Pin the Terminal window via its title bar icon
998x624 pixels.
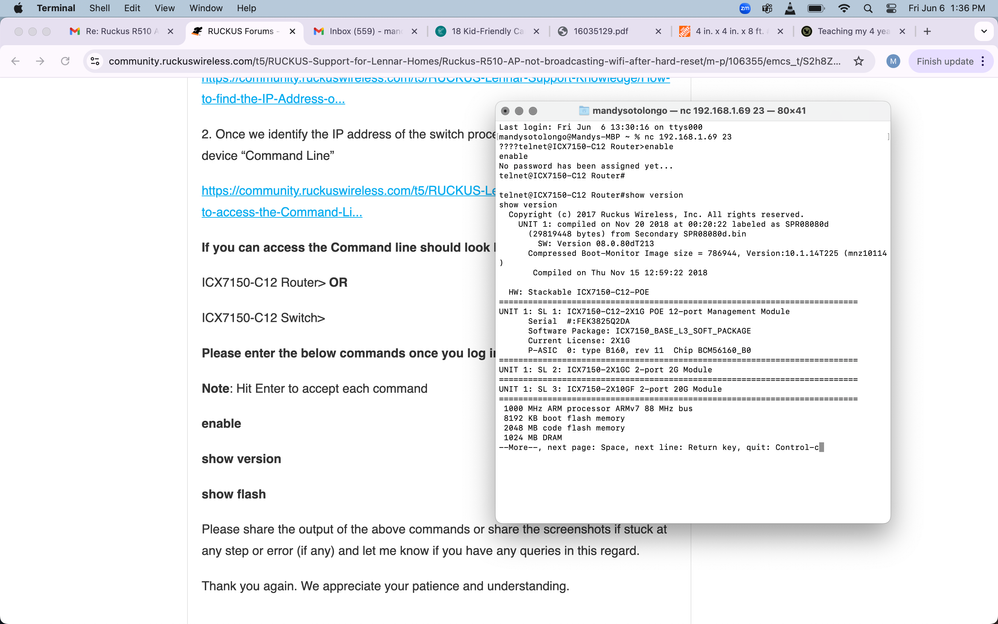(x=585, y=110)
